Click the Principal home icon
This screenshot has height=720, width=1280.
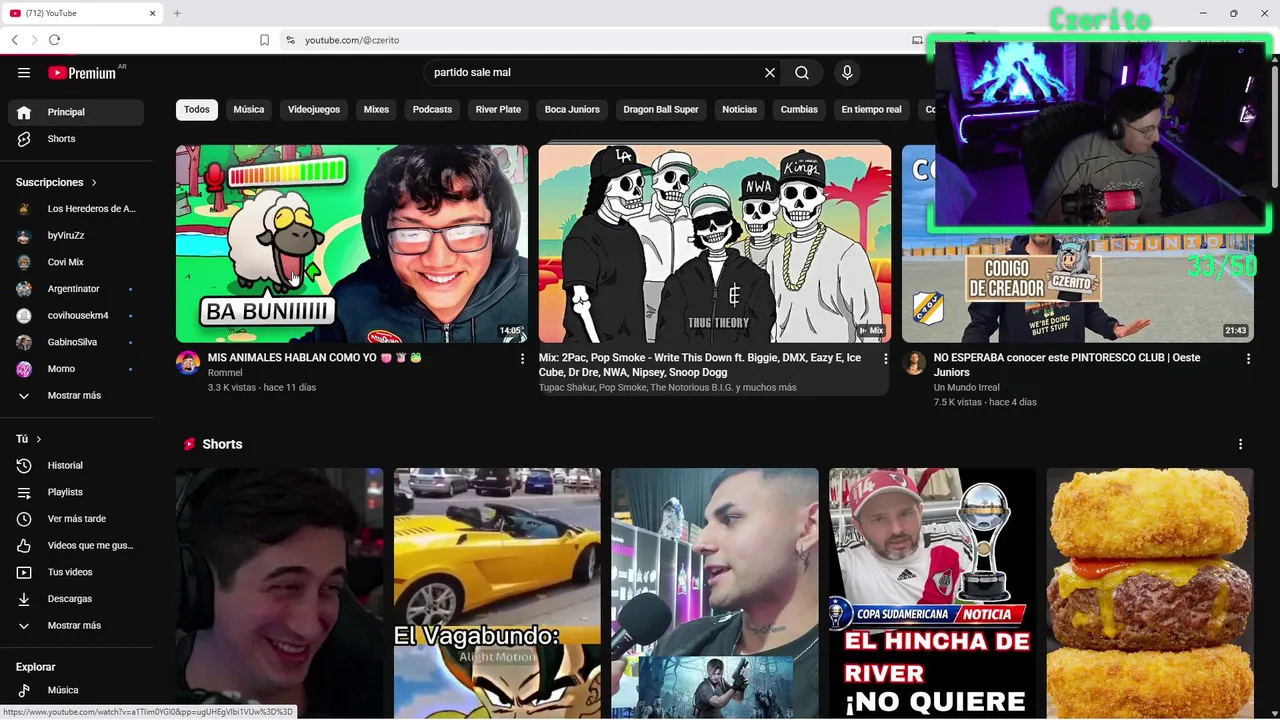[x=24, y=112]
